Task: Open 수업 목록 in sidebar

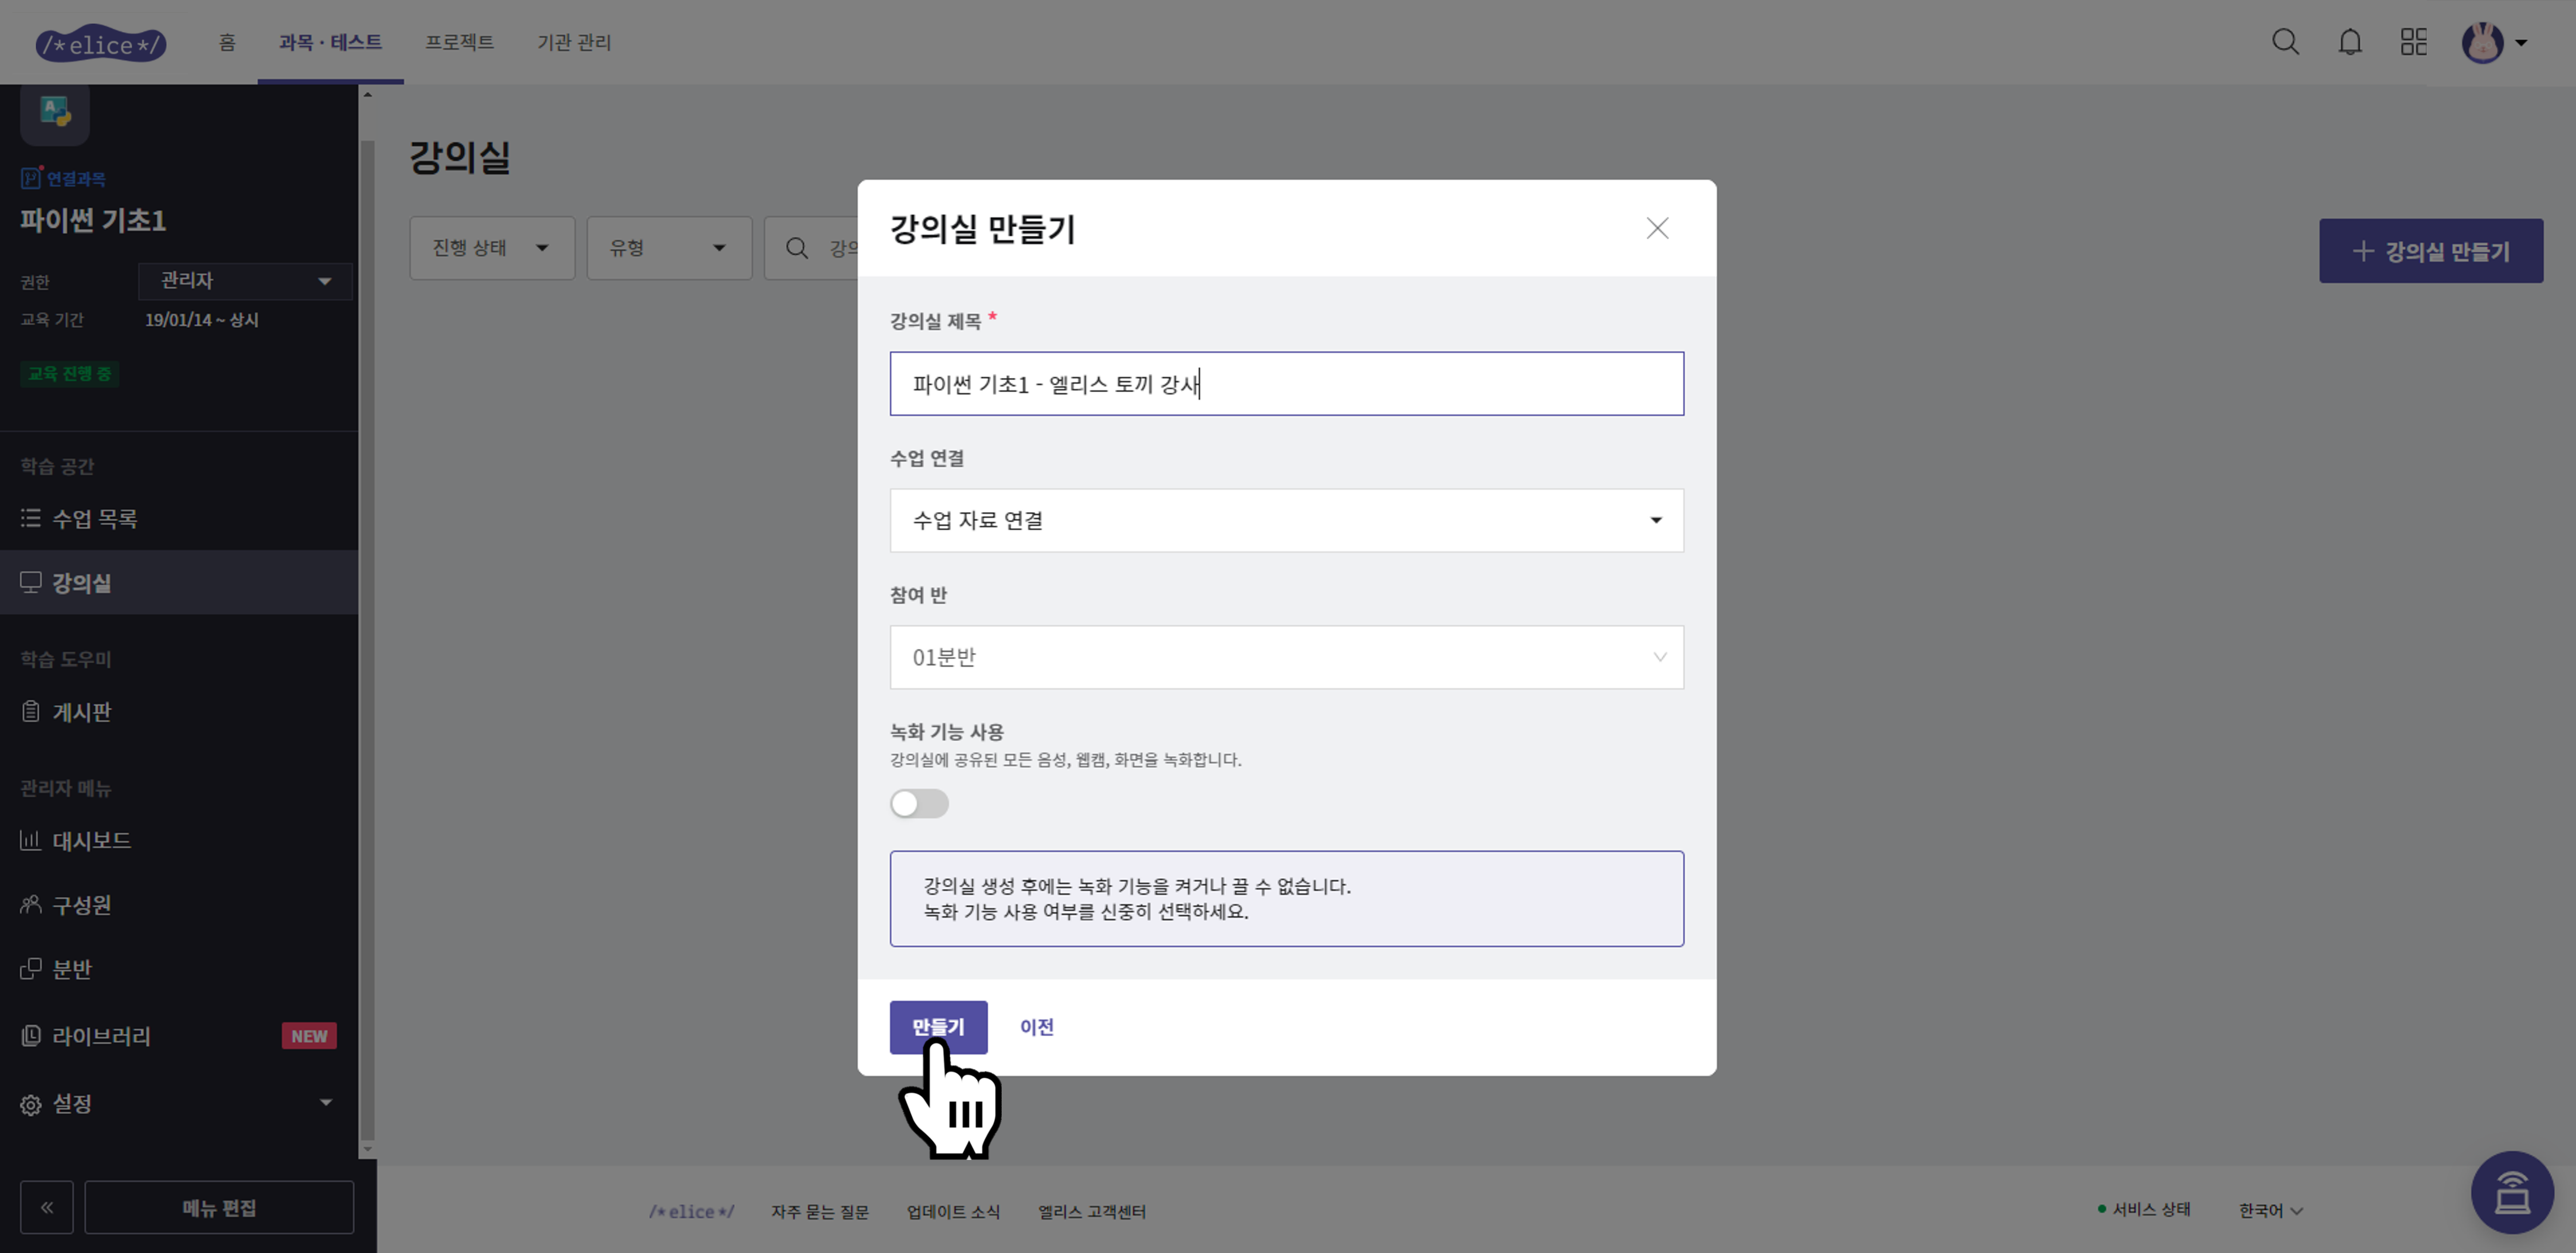Action: 179,518
